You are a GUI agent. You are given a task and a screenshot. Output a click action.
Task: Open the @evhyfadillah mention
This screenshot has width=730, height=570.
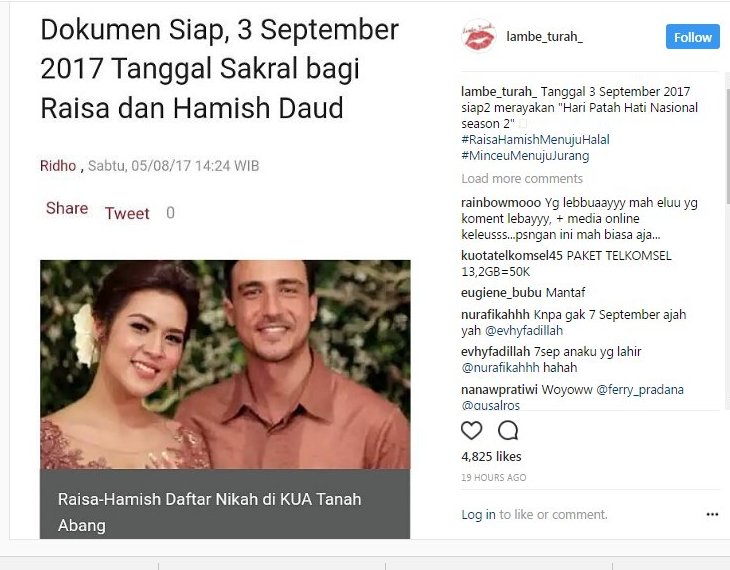pos(524,330)
